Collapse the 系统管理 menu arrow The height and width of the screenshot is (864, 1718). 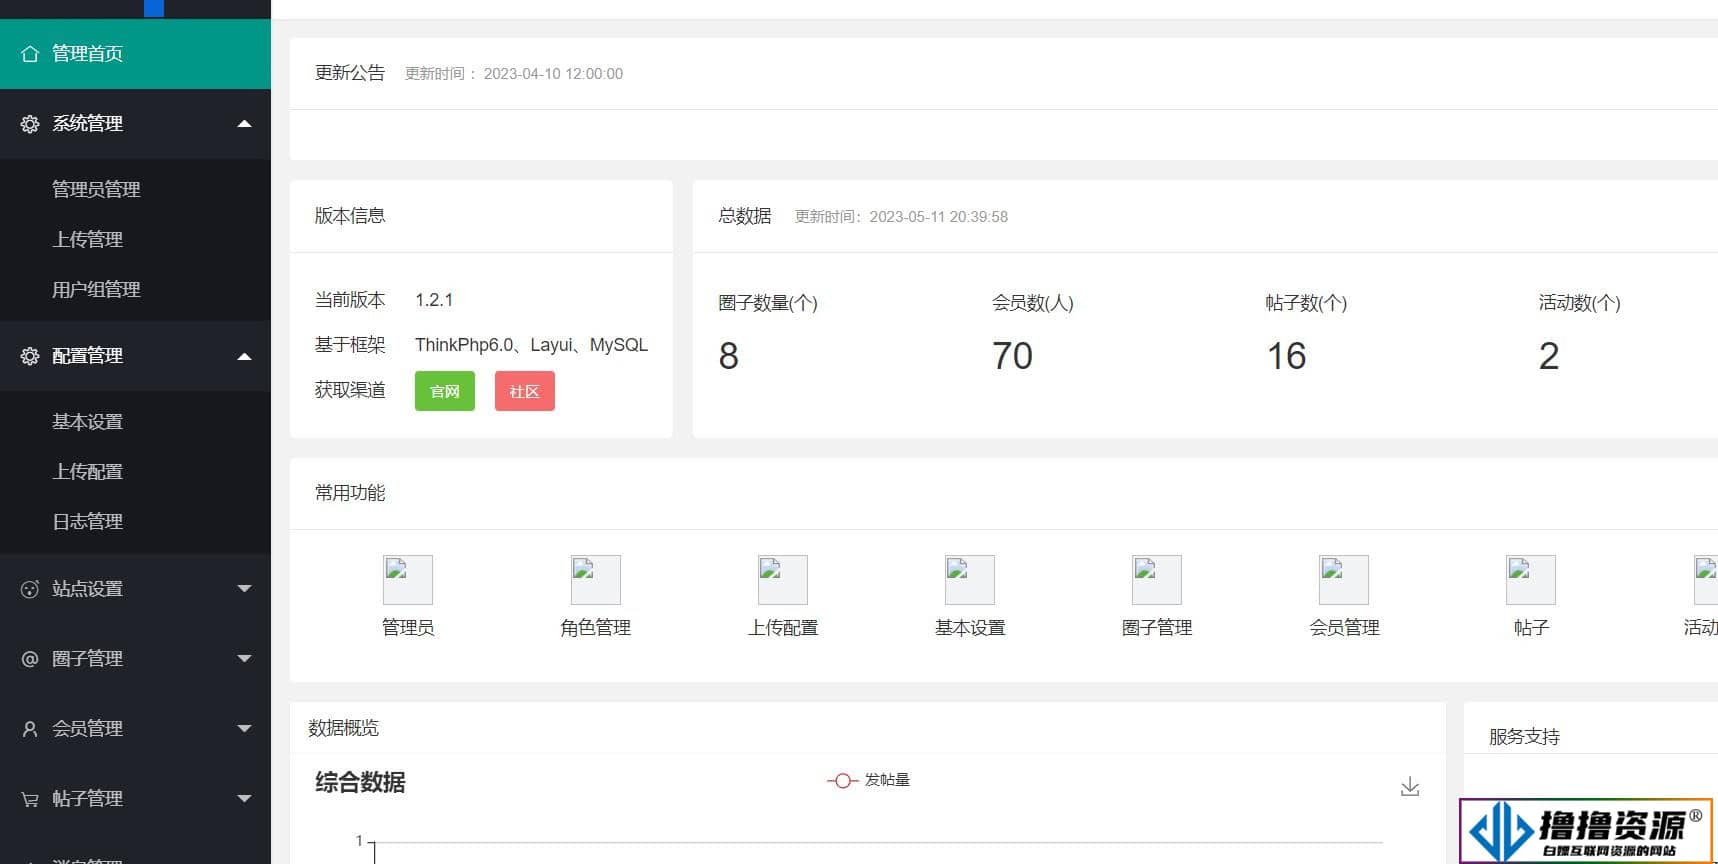244,124
